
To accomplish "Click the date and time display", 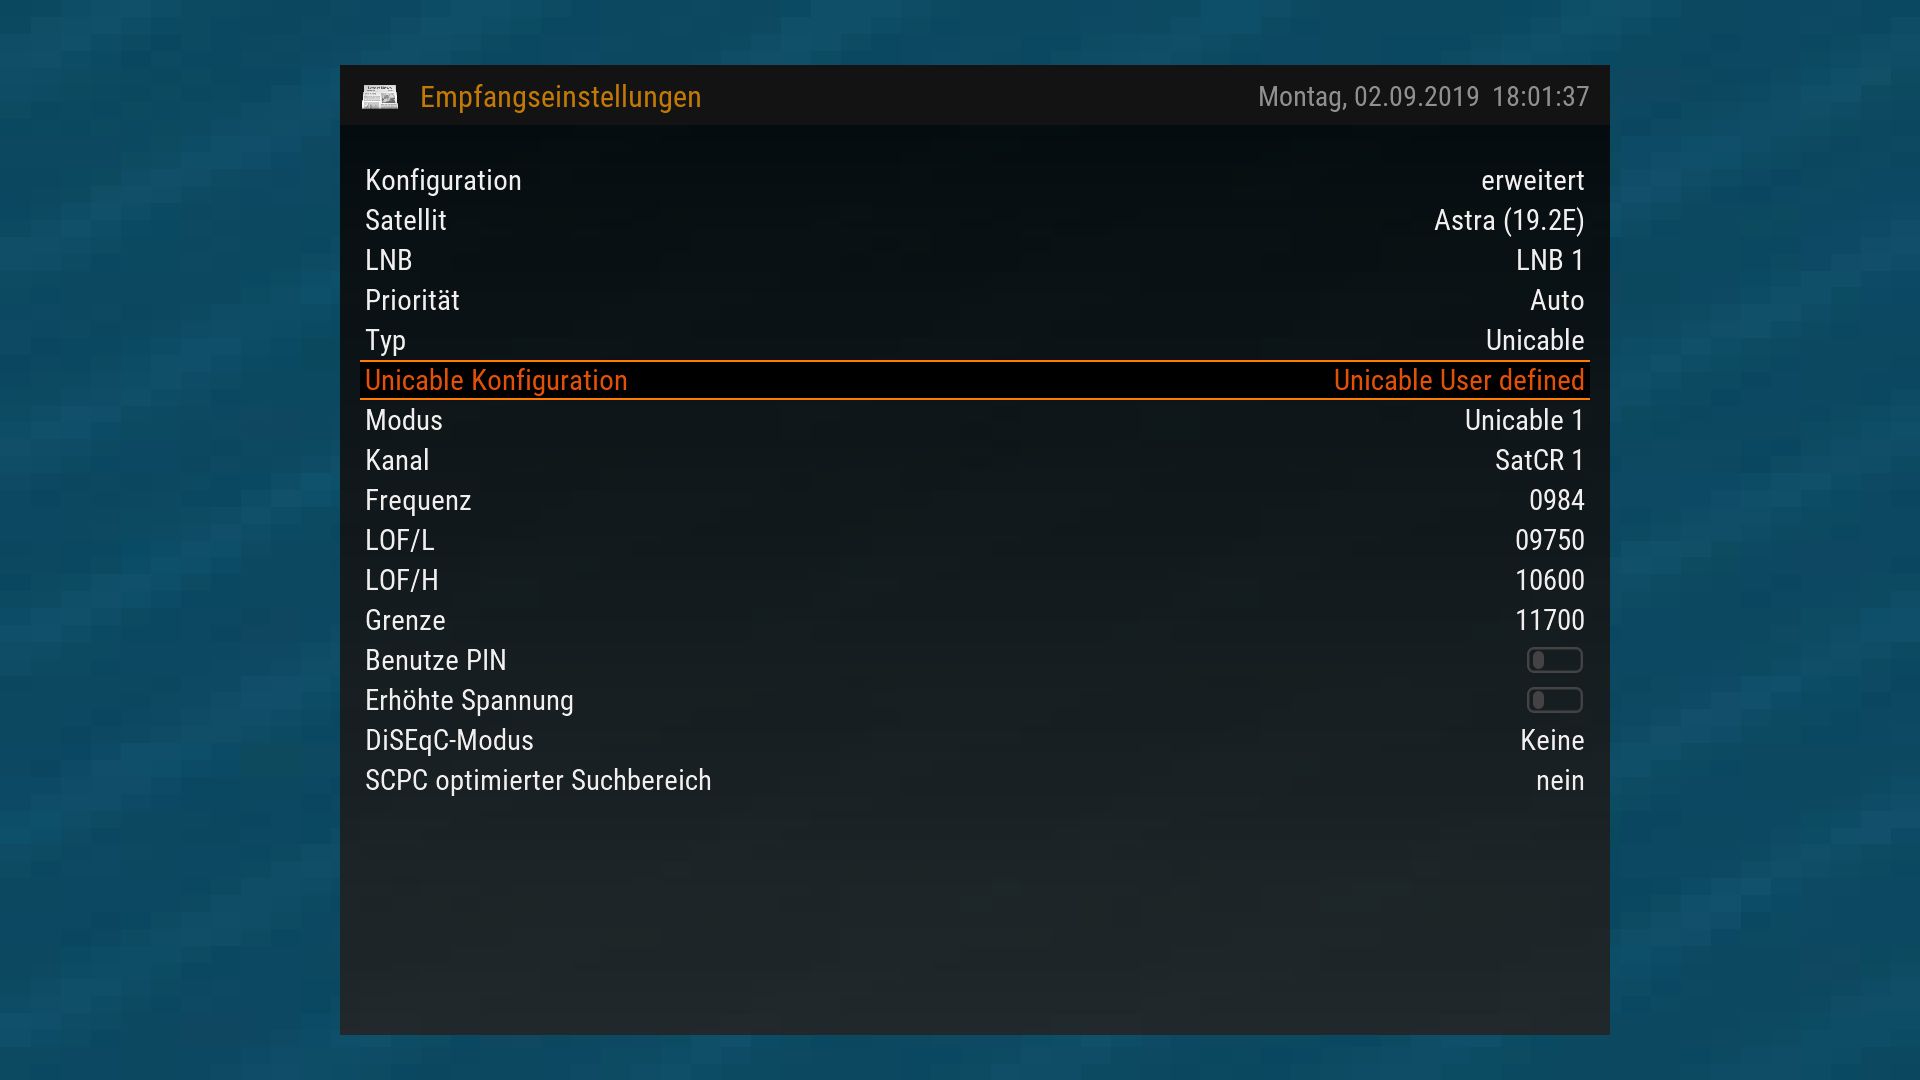I will click(x=1423, y=97).
